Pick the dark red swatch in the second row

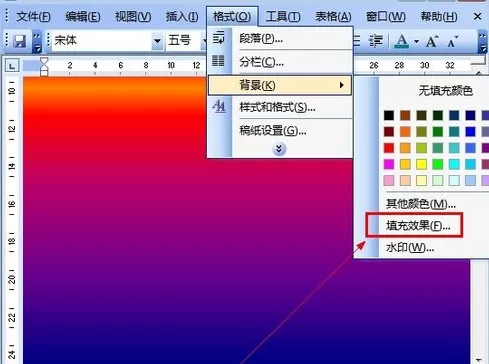[x=389, y=132]
